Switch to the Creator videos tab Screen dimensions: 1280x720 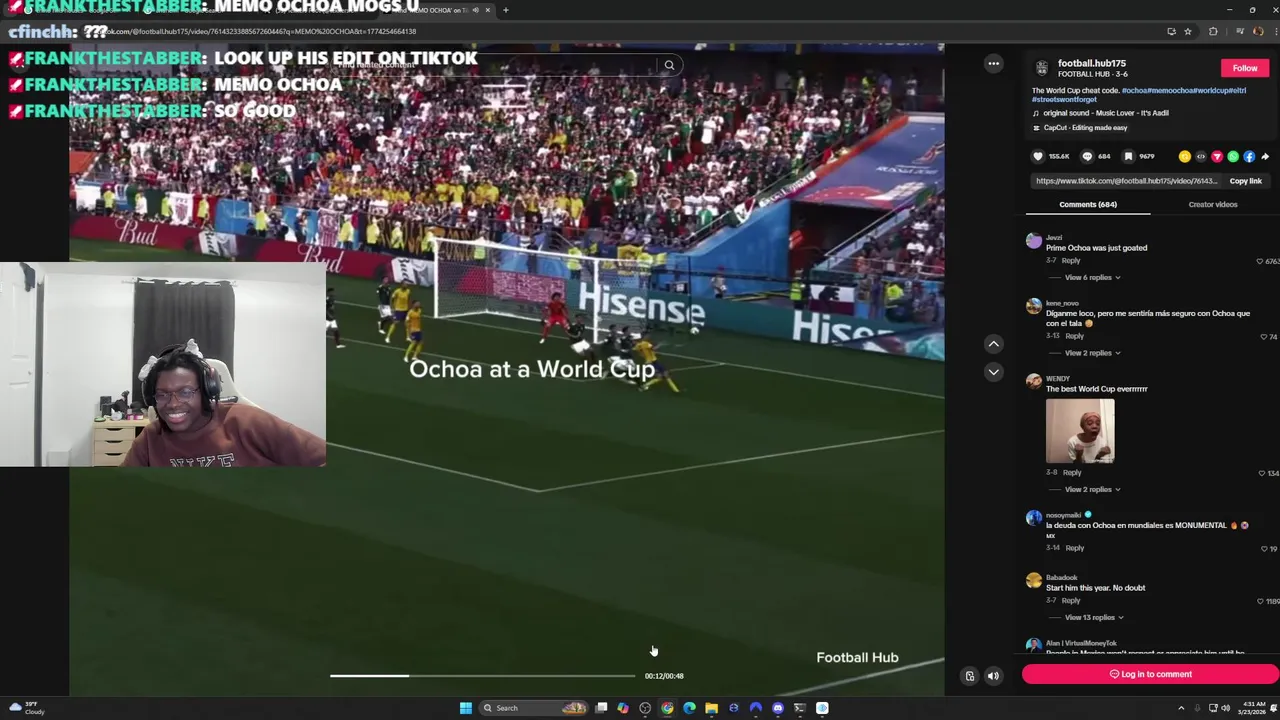click(x=1213, y=204)
